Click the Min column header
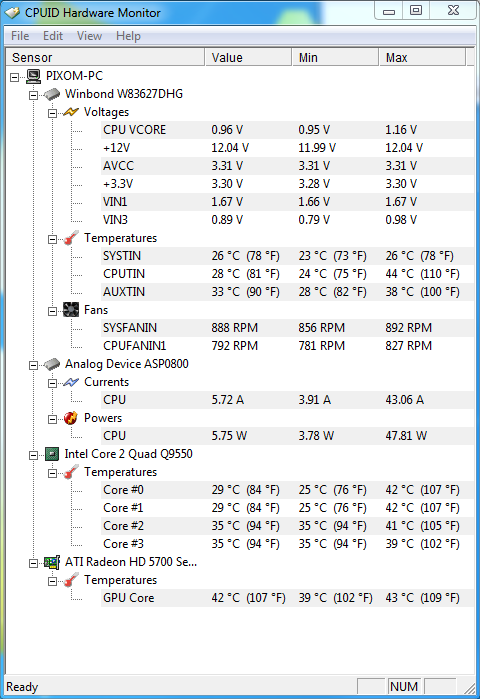480x699 pixels. click(x=336, y=58)
